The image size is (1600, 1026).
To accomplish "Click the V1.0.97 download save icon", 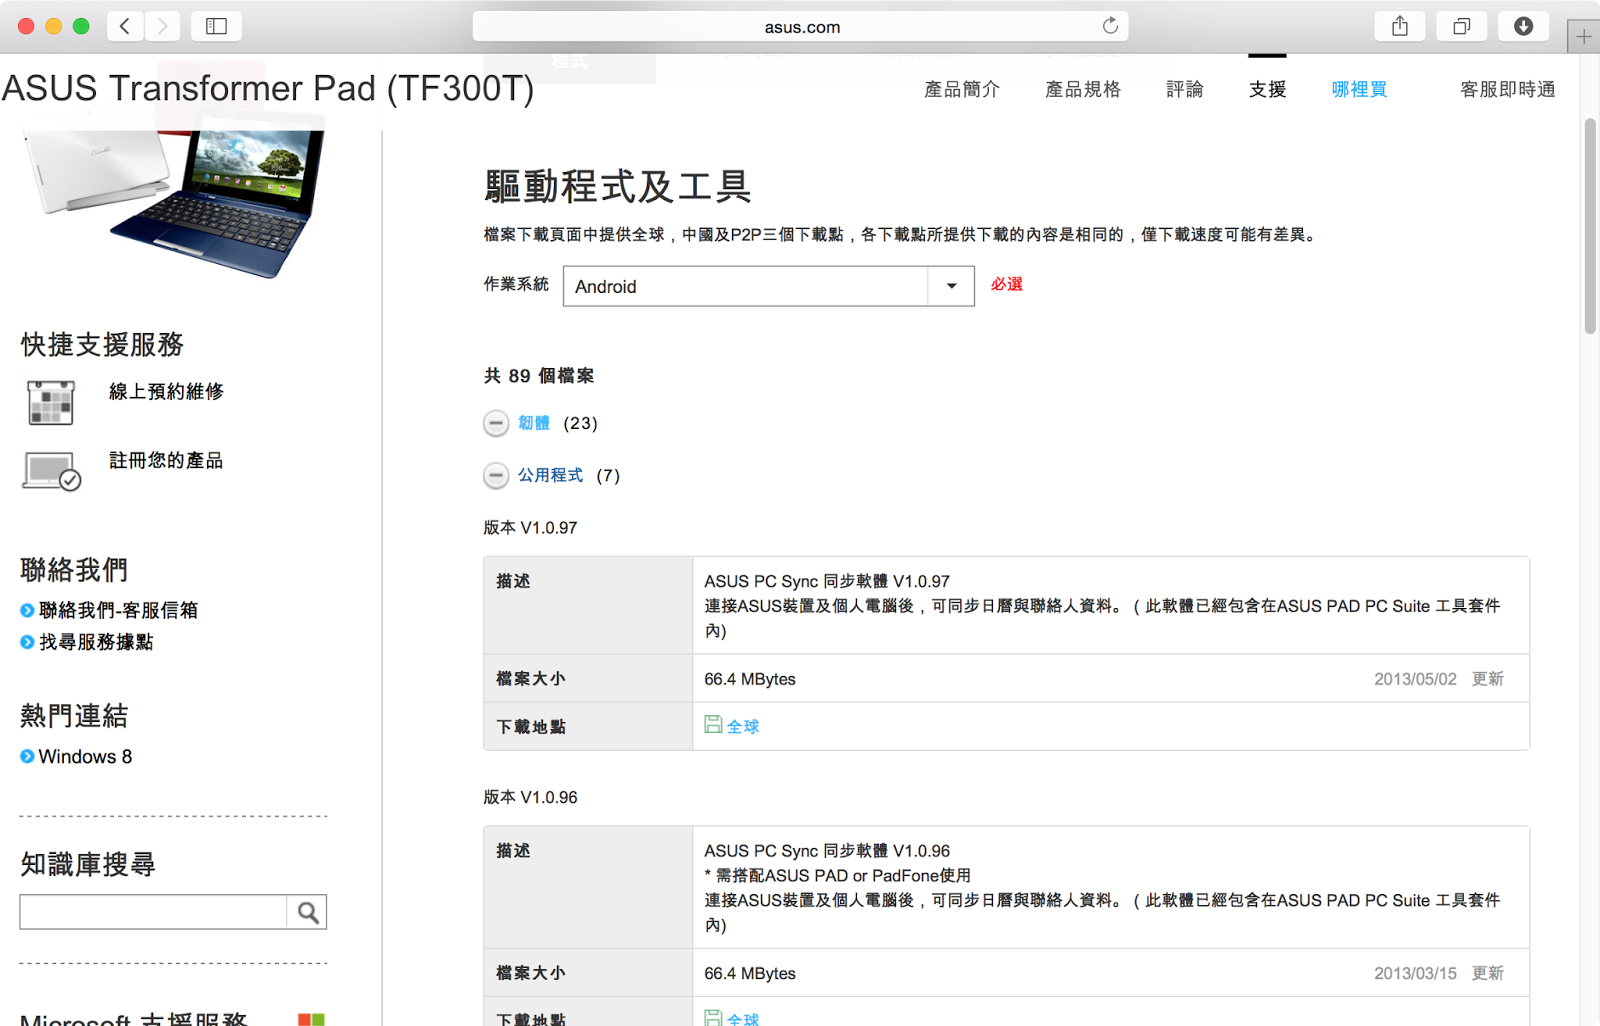I will pyautogui.click(x=713, y=725).
